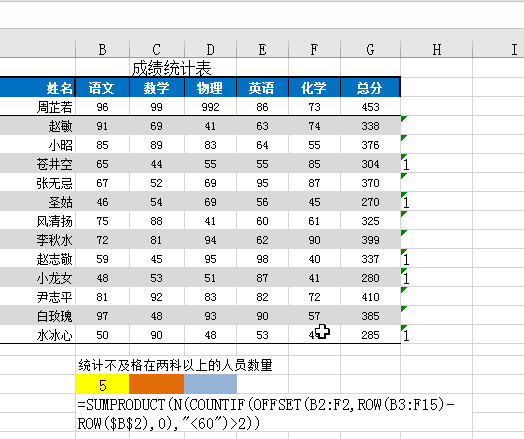524x439 pixels.
Task: Select the name cell 小昭
Action: click(38, 145)
